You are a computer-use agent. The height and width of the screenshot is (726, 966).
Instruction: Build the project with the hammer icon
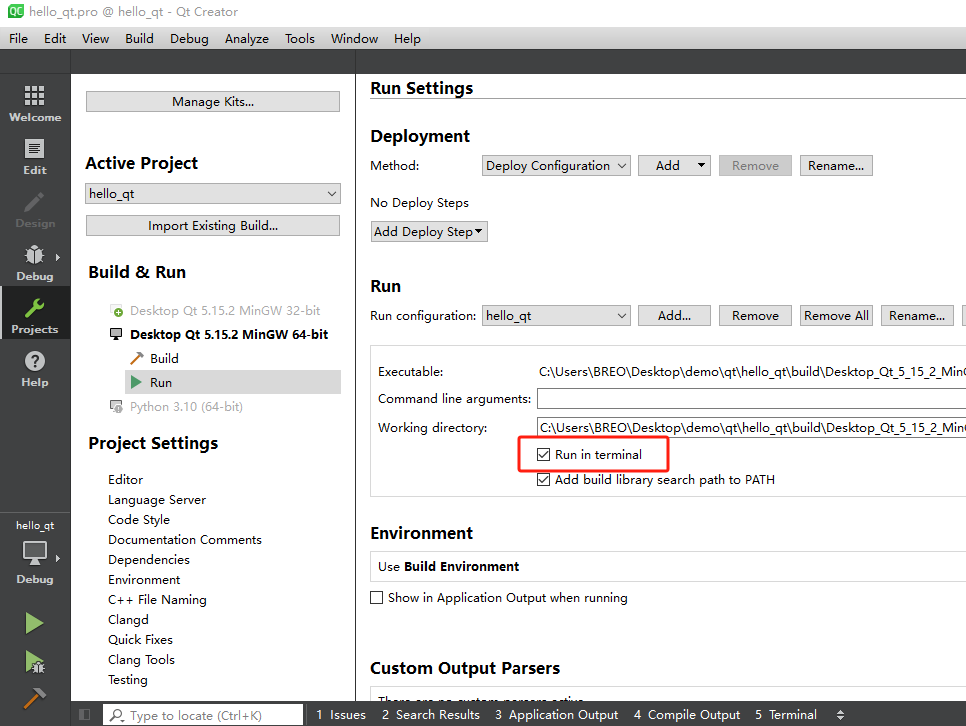coord(34,698)
